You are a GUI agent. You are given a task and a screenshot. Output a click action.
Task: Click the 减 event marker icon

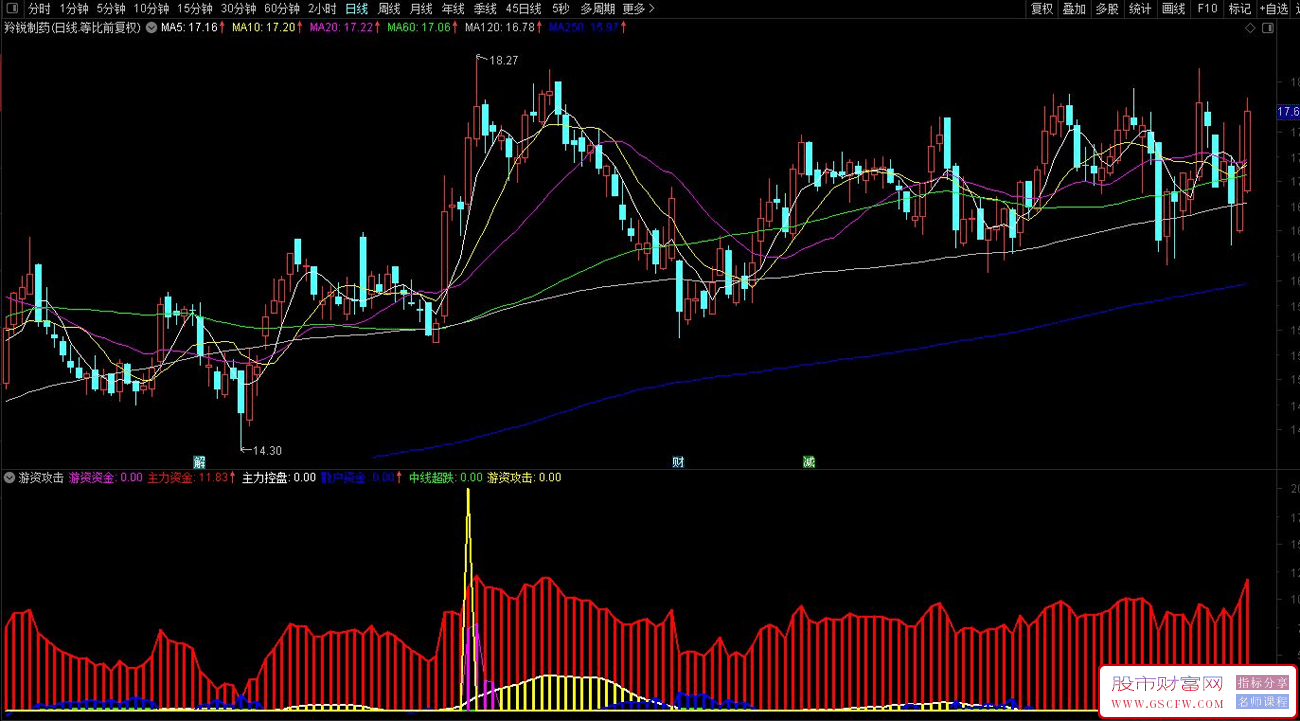click(x=808, y=462)
